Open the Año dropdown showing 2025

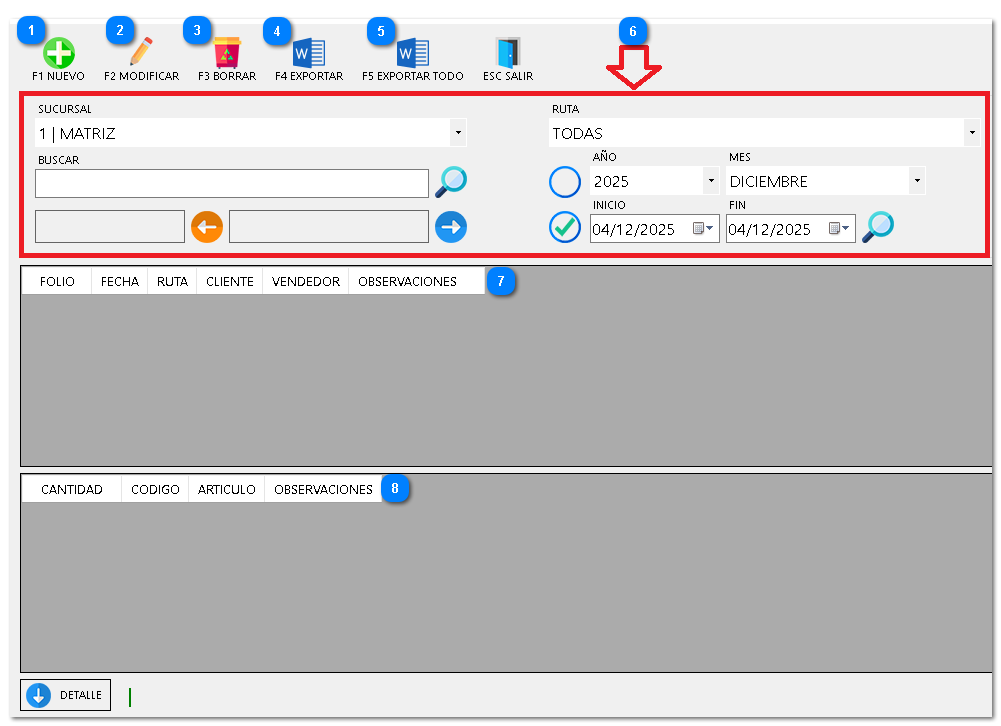click(710, 182)
